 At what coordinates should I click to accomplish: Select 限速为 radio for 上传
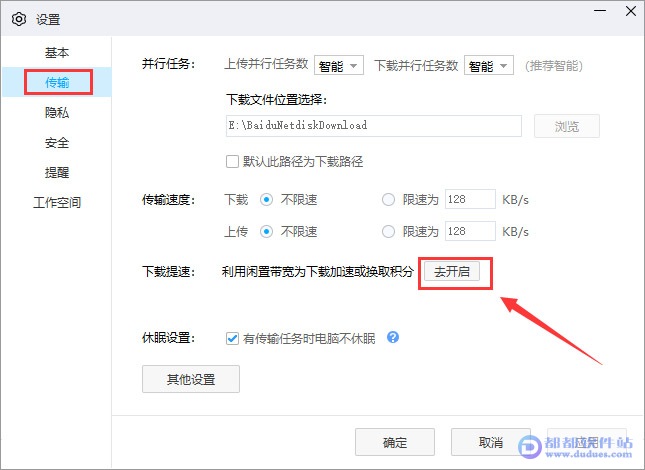(x=388, y=232)
